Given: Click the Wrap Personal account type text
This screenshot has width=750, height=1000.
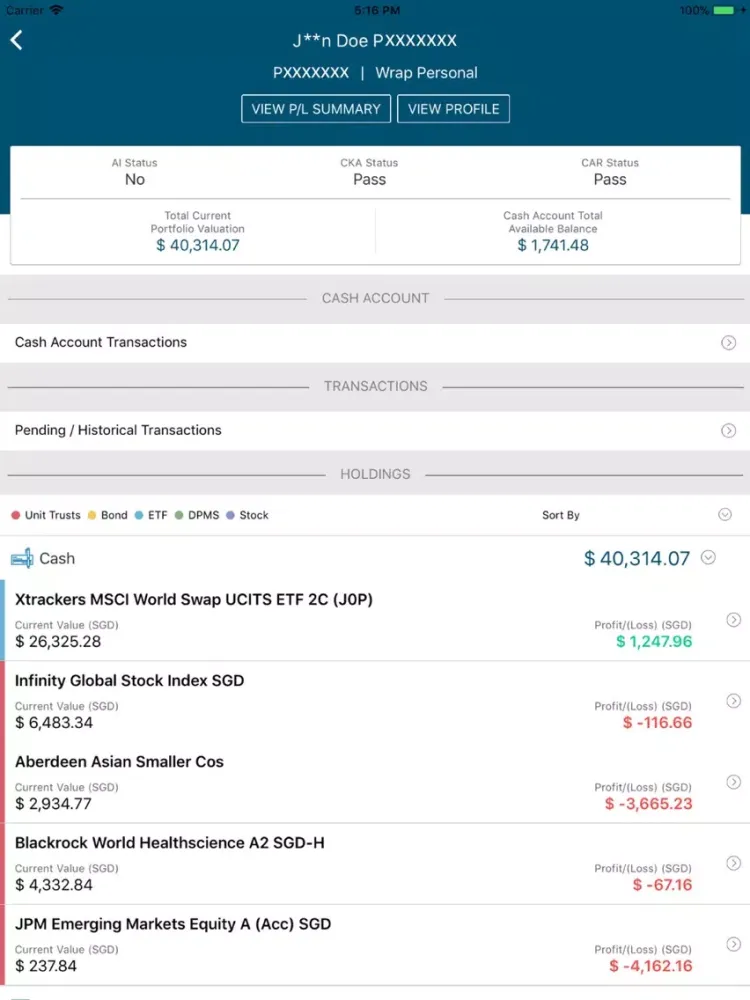Looking at the screenshot, I should coord(426,73).
